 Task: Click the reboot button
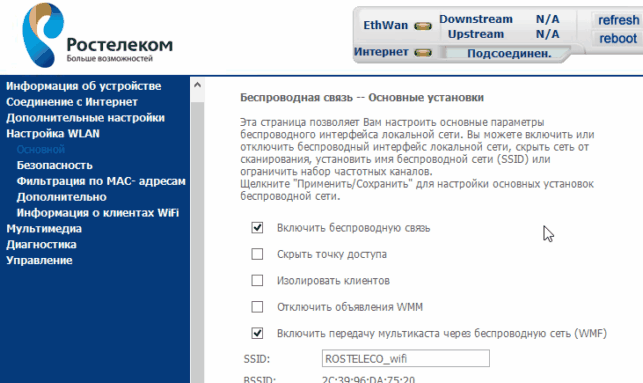[618, 39]
